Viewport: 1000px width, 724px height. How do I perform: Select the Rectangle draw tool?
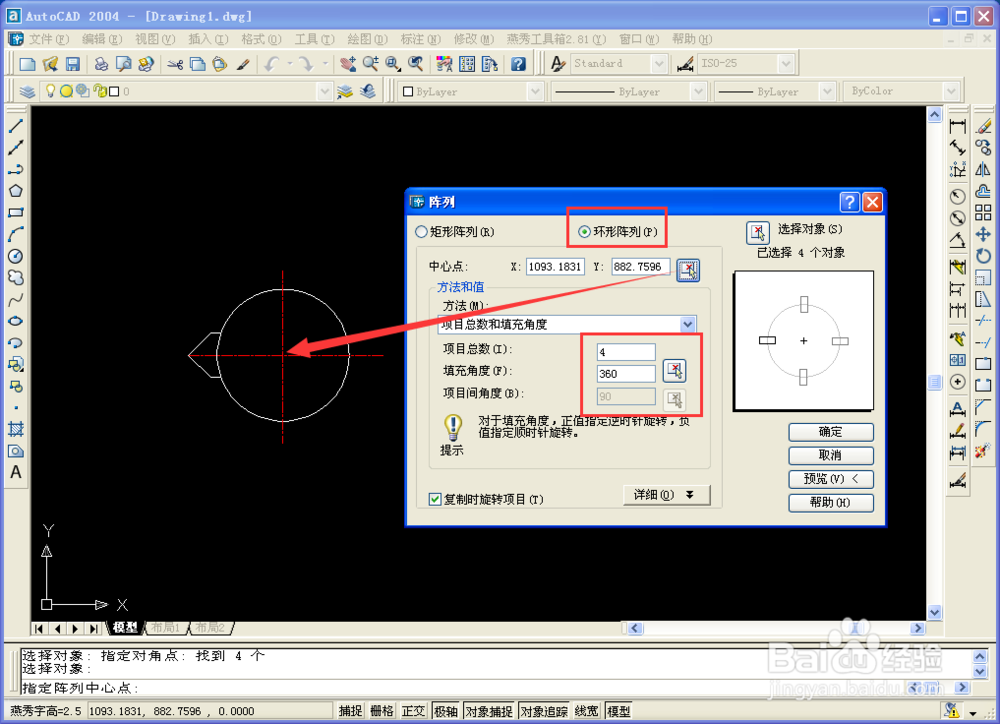(16, 212)
